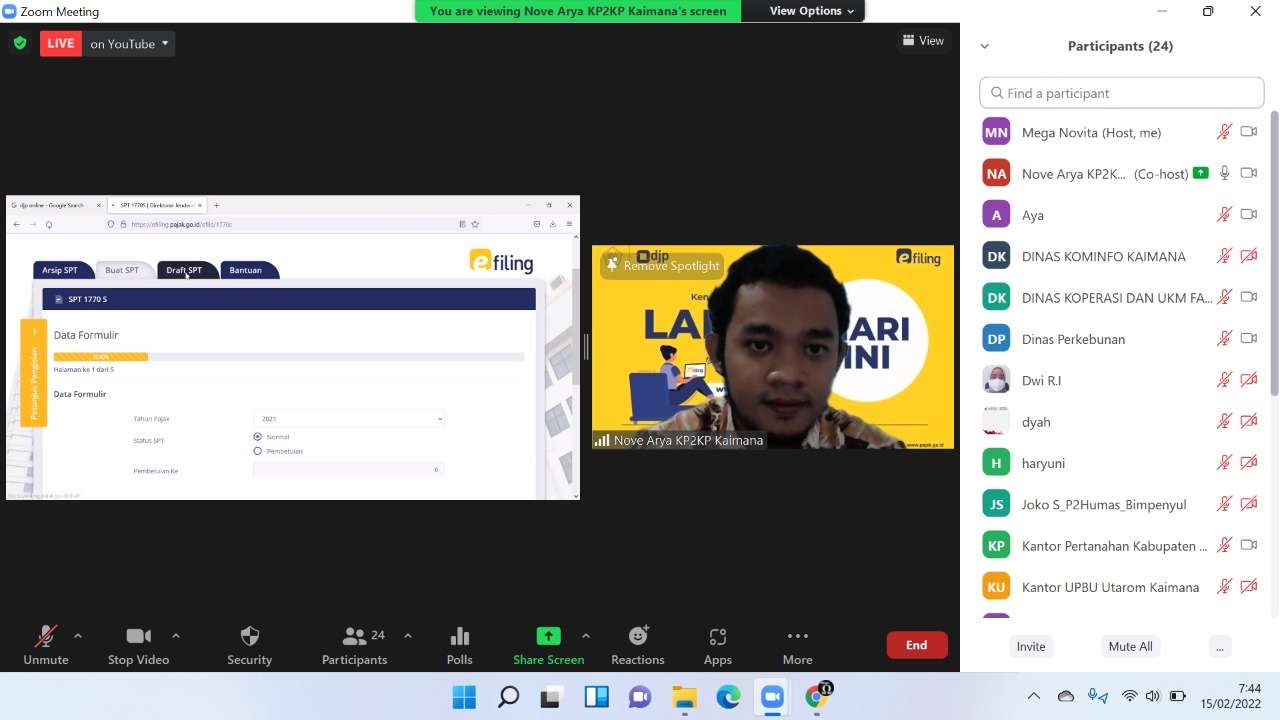Click the Find a participant search field

point(1122,93)
